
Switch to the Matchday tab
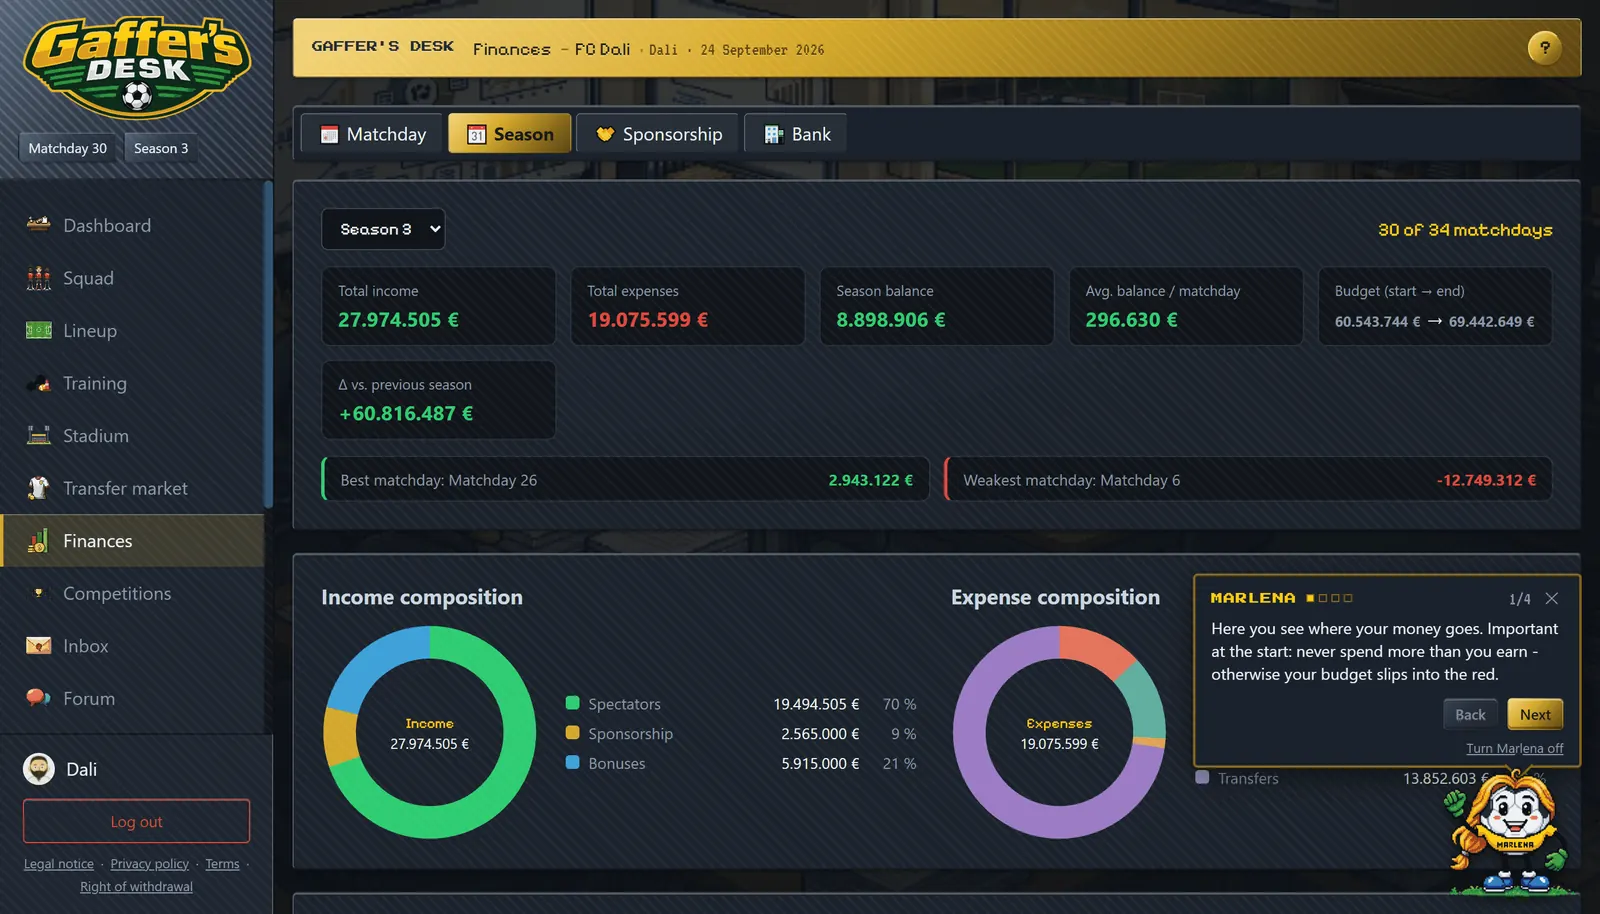(374, 134)
